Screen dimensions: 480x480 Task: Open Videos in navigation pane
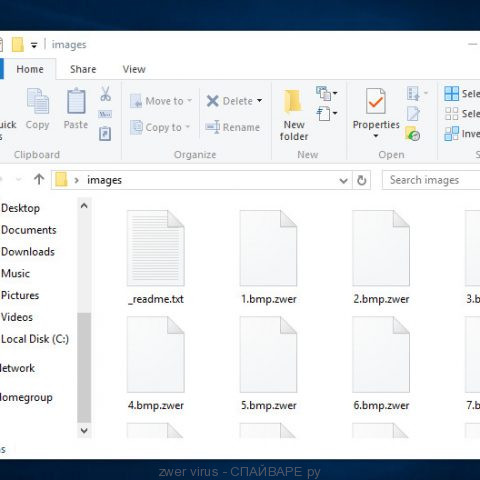[x=17, y=317]
